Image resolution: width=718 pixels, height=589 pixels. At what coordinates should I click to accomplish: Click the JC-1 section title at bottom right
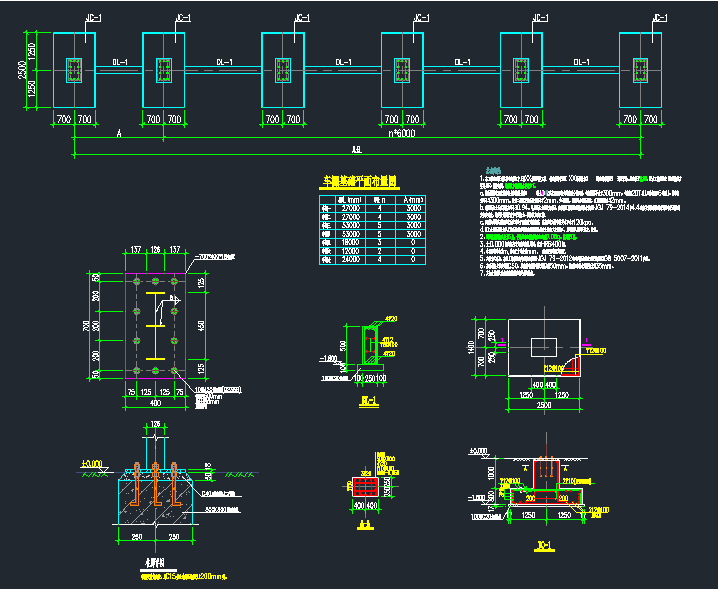click(x=545, y=546)
